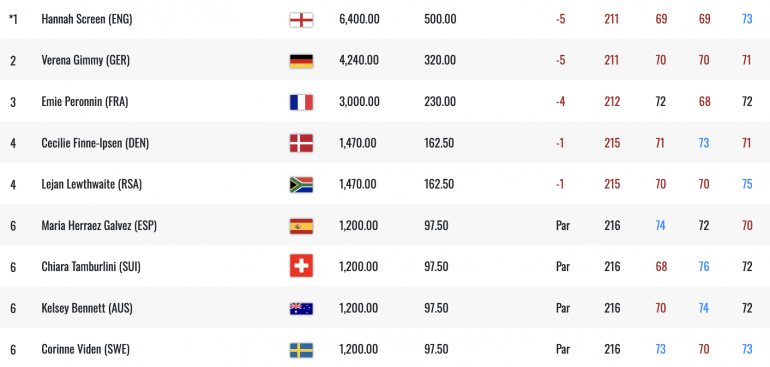
Task: Select Chiara Tamburlini (SUI) player name
Action: [91, 267]
